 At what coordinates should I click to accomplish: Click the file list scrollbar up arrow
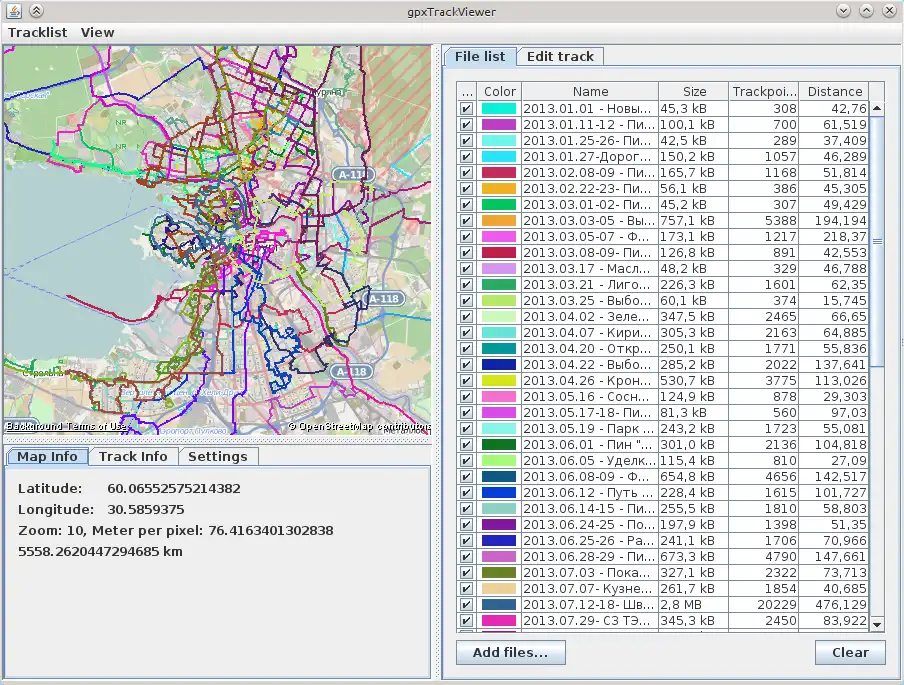click(877, 108)
